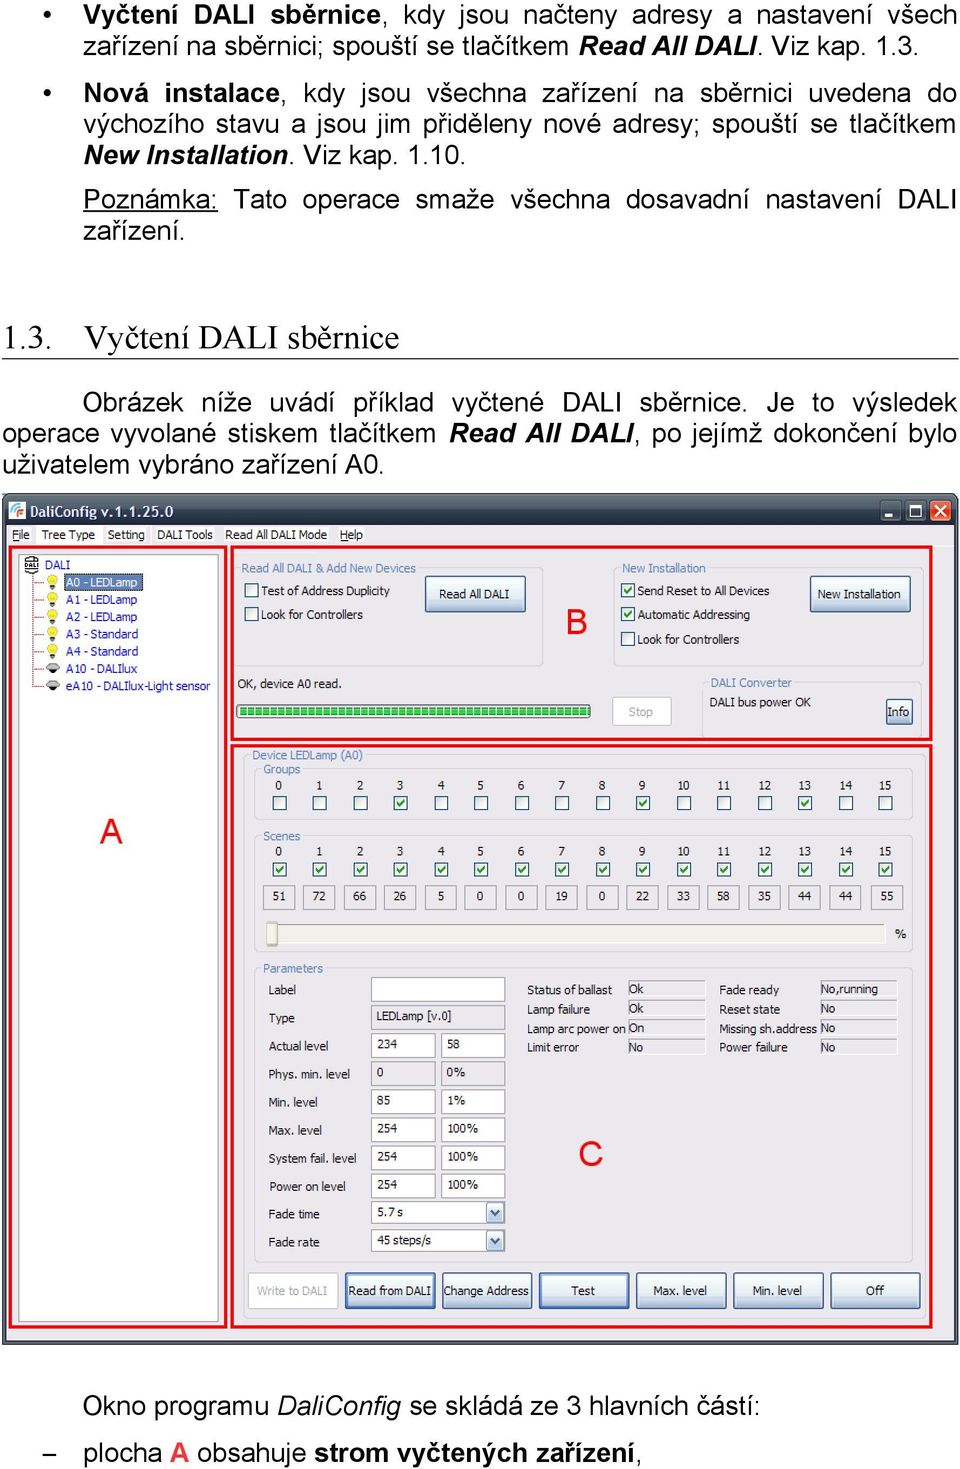This screenshot has height=1469, width=960.
Task: Enable Test of Address Duplicity checkbox
Action: 252,591
